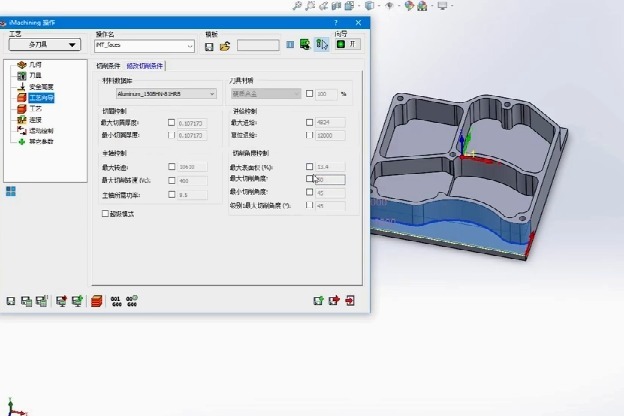Open the 操作名 operation name combo box

(x=144, y=46)
